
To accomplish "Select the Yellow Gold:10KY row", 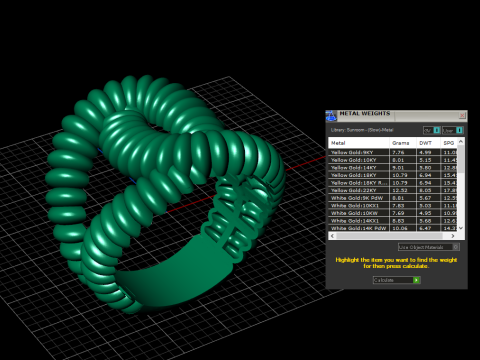I will tap(393, 160).
